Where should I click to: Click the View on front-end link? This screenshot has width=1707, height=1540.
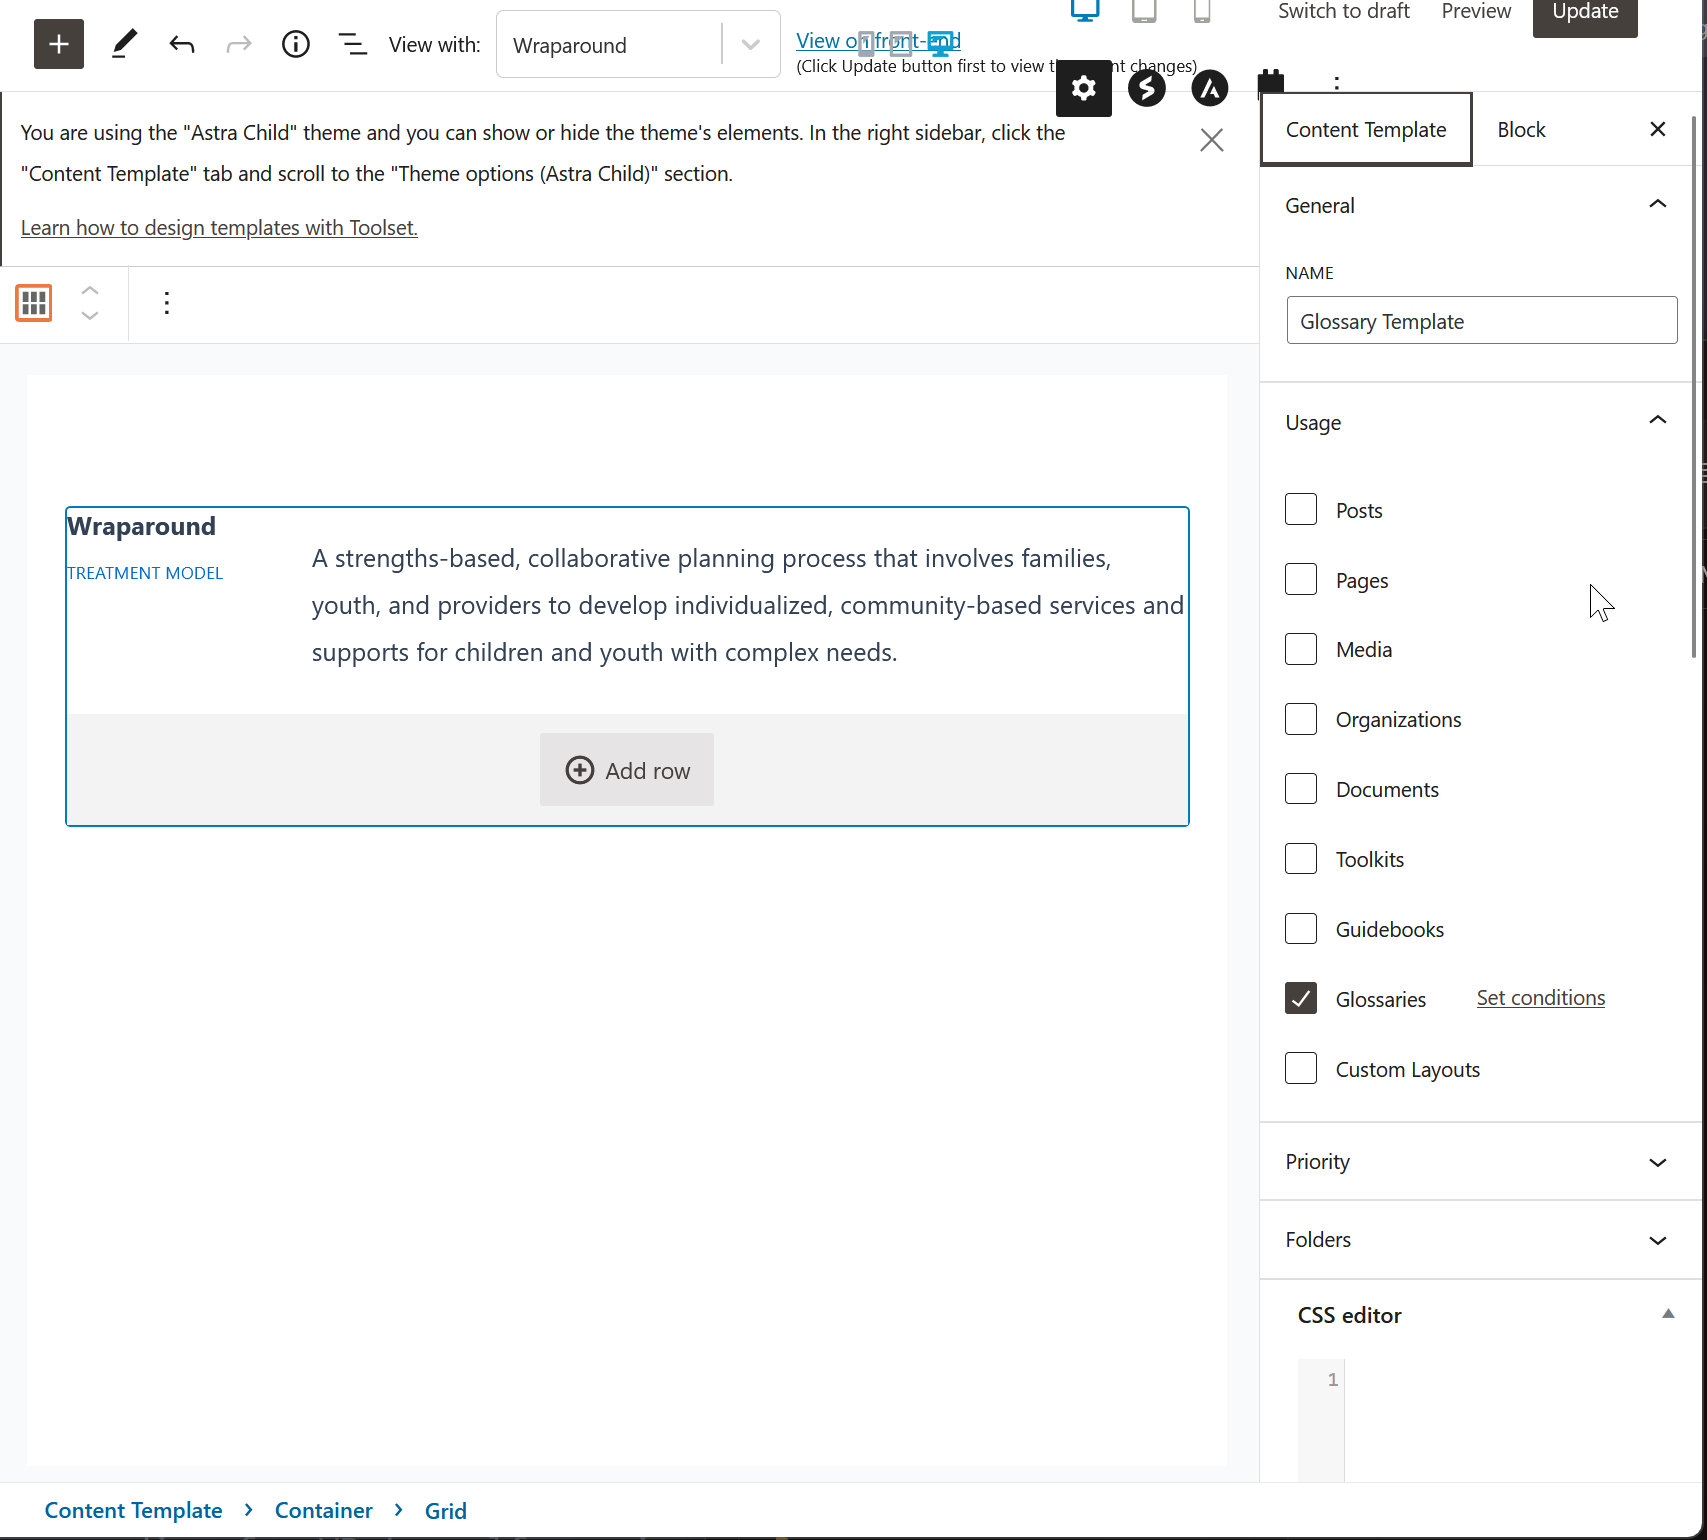(x=878, y=41)
